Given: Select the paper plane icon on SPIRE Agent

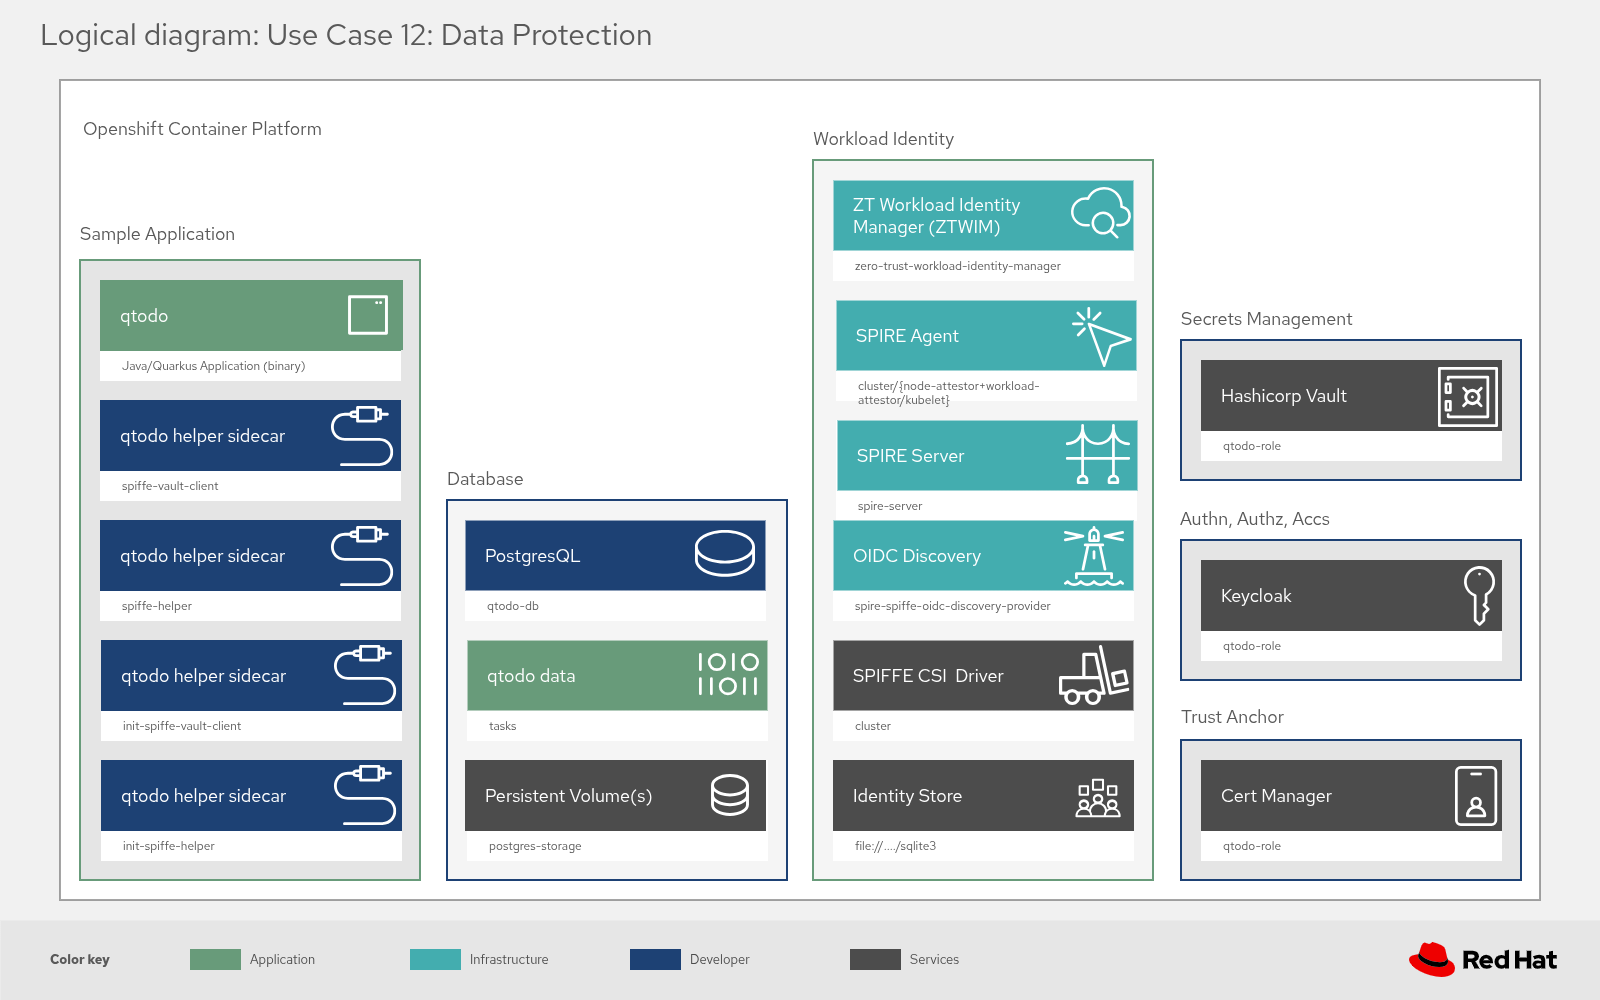Looking at the screenshot, I should pos(1101,335).
